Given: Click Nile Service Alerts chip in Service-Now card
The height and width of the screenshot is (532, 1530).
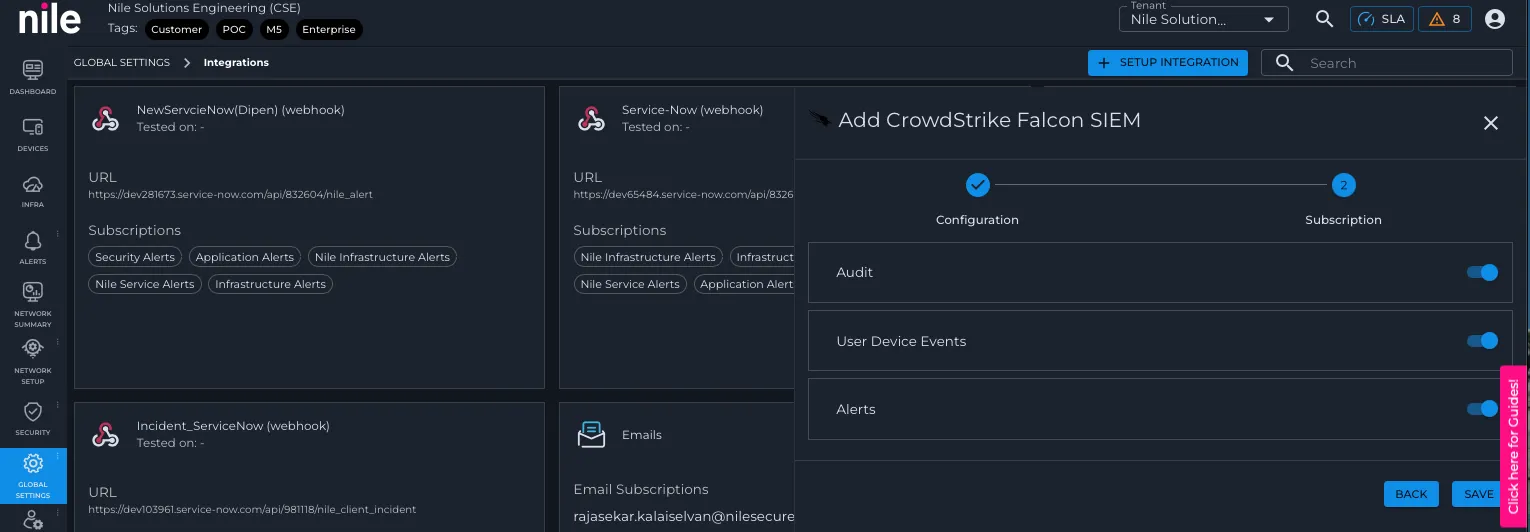Looking at the screenshot, I should tap(630, 284).
